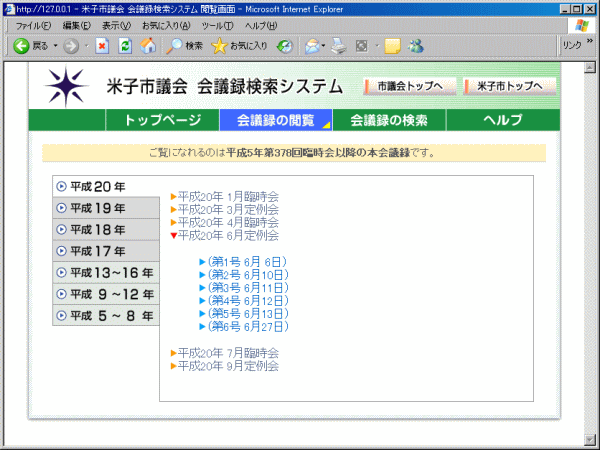600x450 pixels.
Task: Expand 平成20年 1月臨時会
Action: pos(225,197)
